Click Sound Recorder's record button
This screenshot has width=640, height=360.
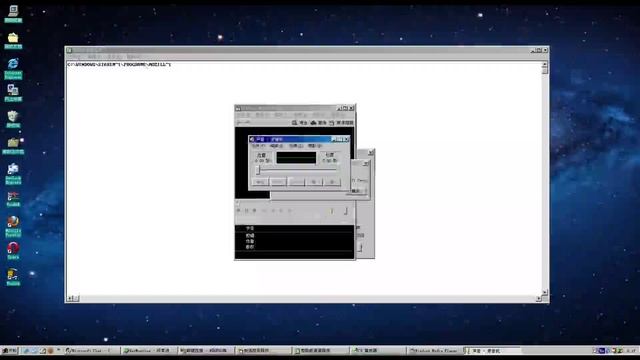point(332,182)
